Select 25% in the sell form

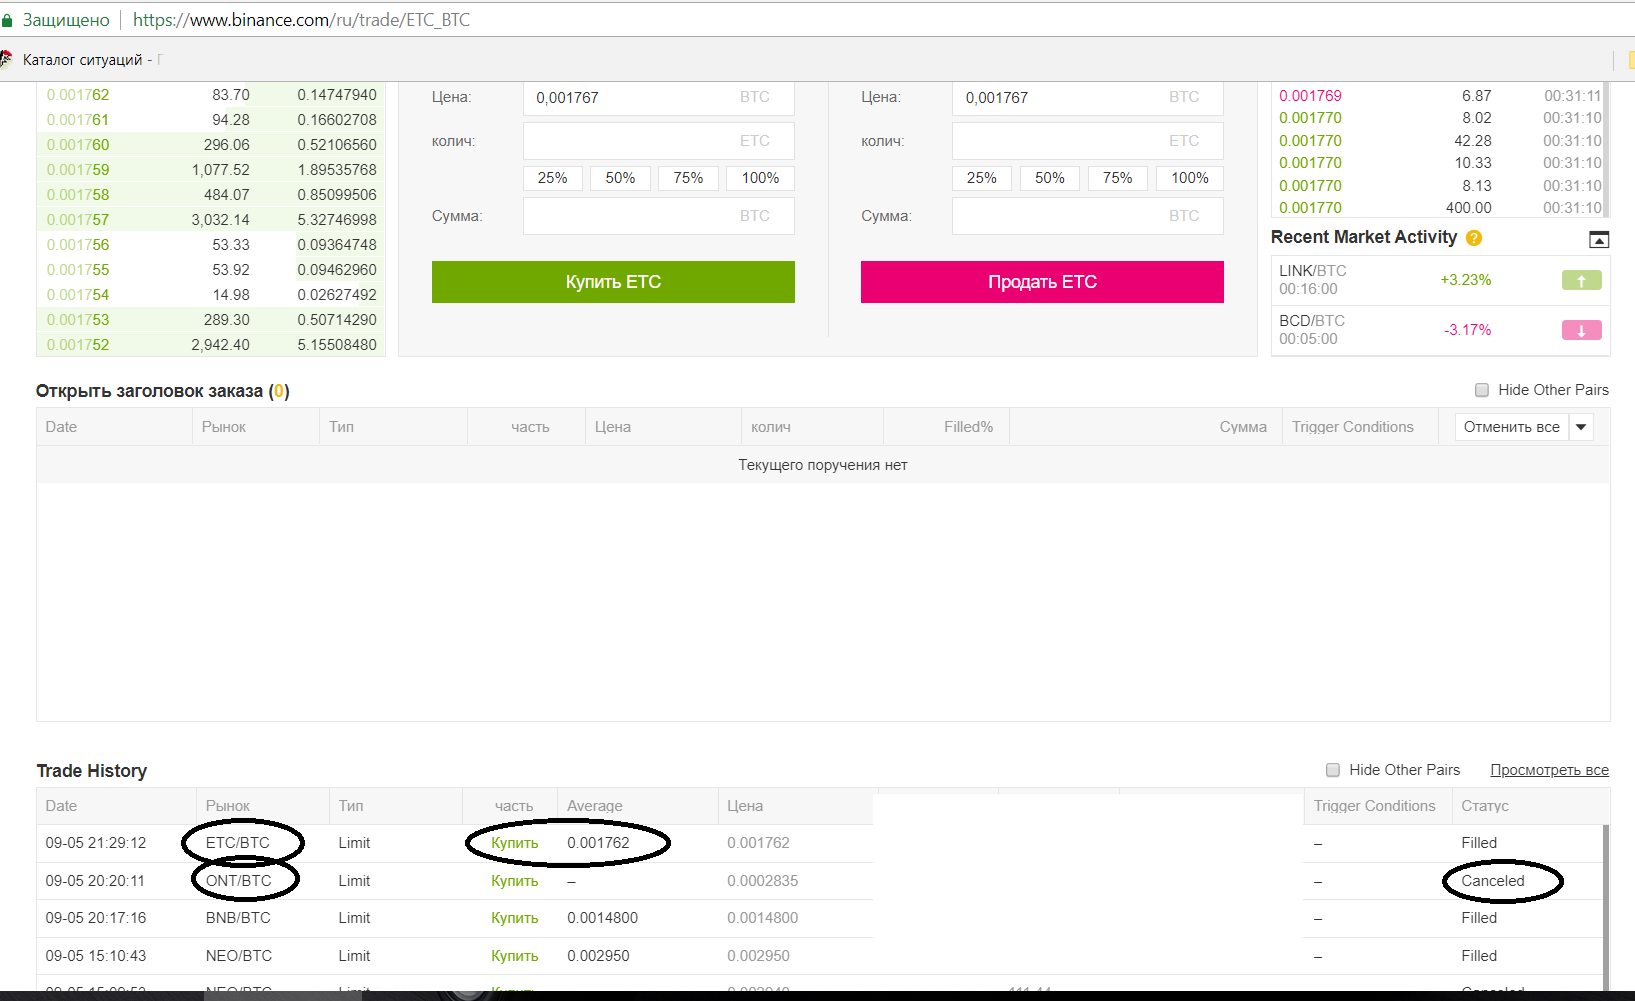[981, 178]
